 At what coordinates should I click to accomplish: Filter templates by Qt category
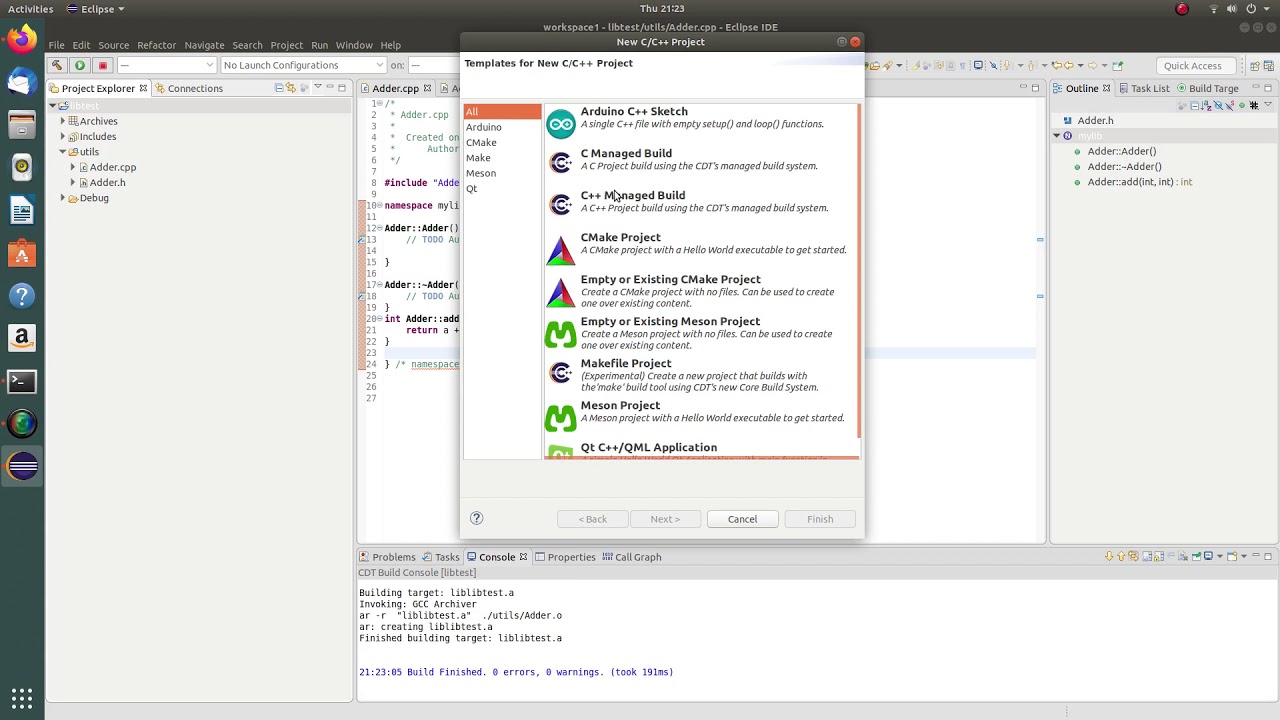click(x=502, y=188)
